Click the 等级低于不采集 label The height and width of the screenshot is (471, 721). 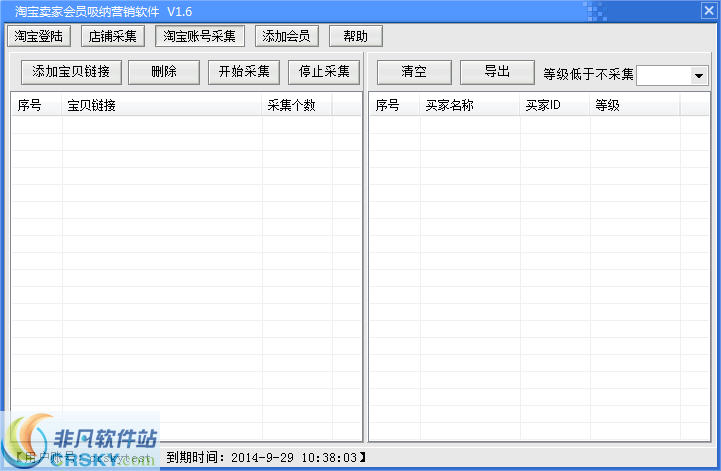[588, 75]
